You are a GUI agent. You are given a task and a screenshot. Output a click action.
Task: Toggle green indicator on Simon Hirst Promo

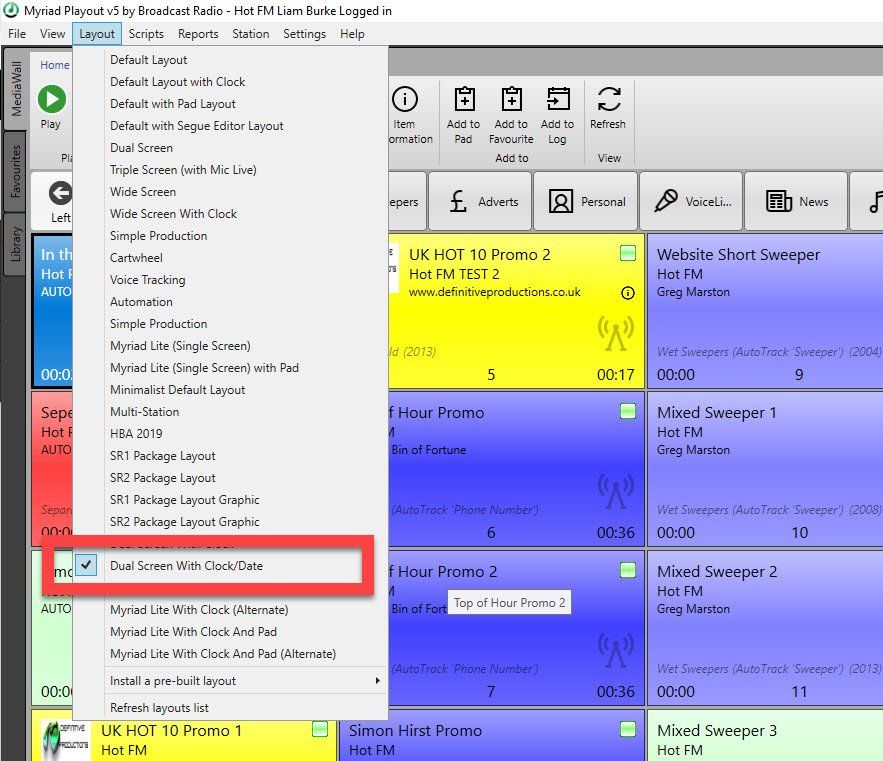click(x=628, y=729)
